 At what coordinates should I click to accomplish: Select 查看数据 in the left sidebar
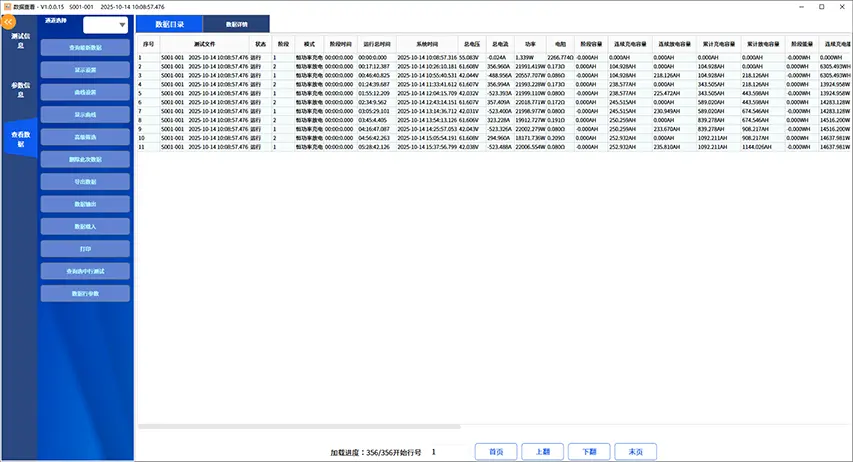pos(19,138)
